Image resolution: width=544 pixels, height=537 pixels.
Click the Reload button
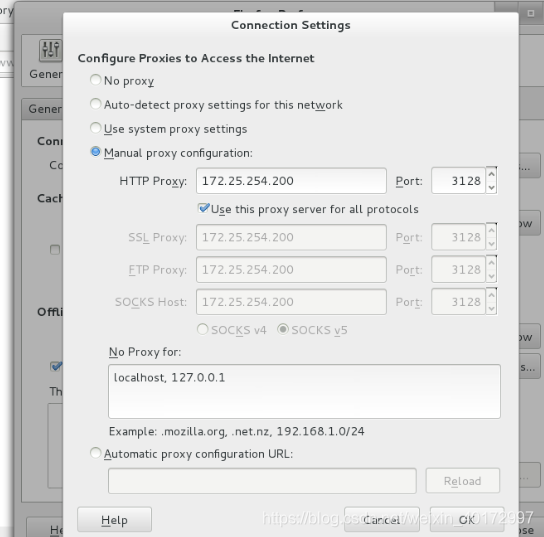click(463, 481)
